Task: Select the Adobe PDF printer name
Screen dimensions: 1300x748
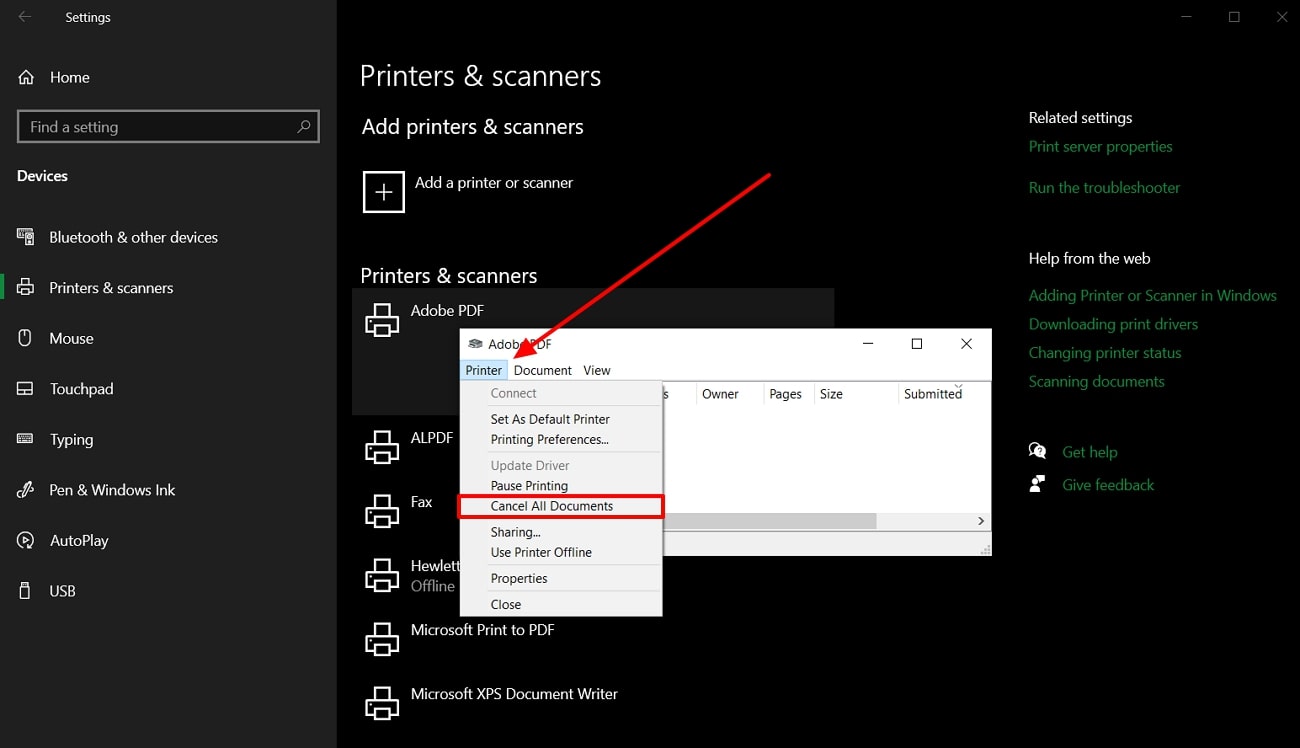Action: [x=447, y=311]
